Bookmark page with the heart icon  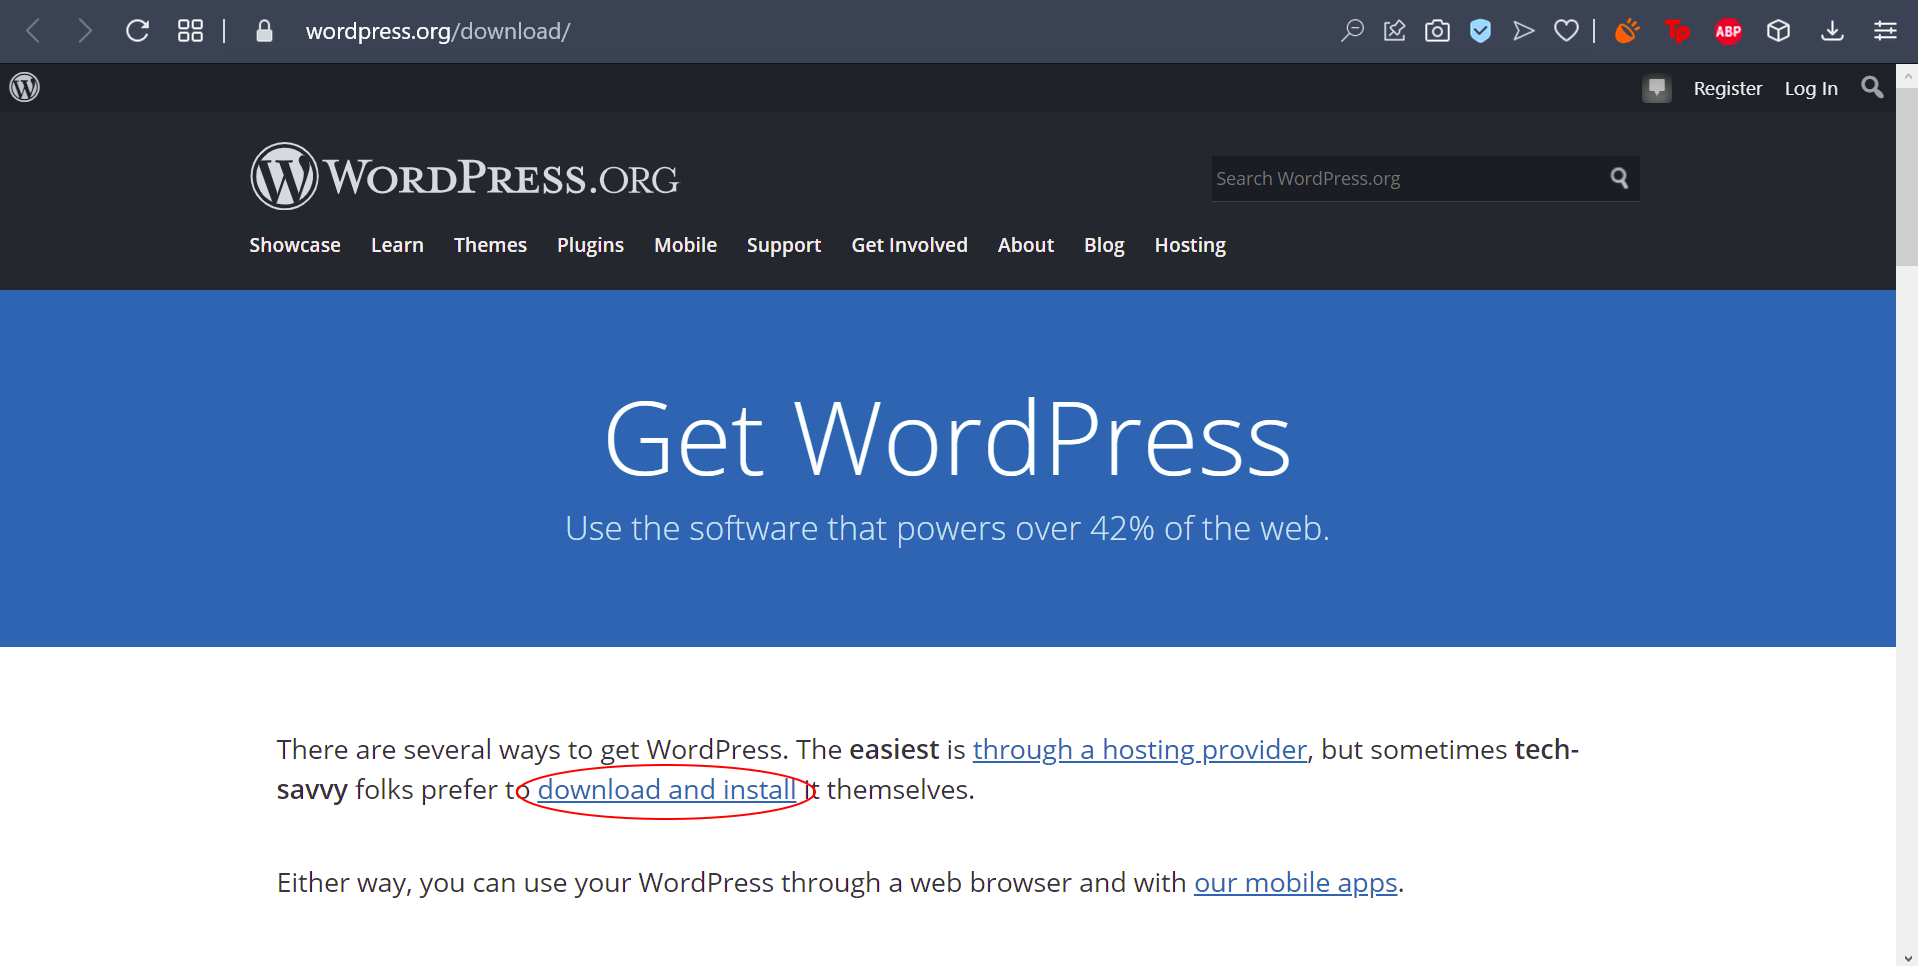tap(1566, 31)
